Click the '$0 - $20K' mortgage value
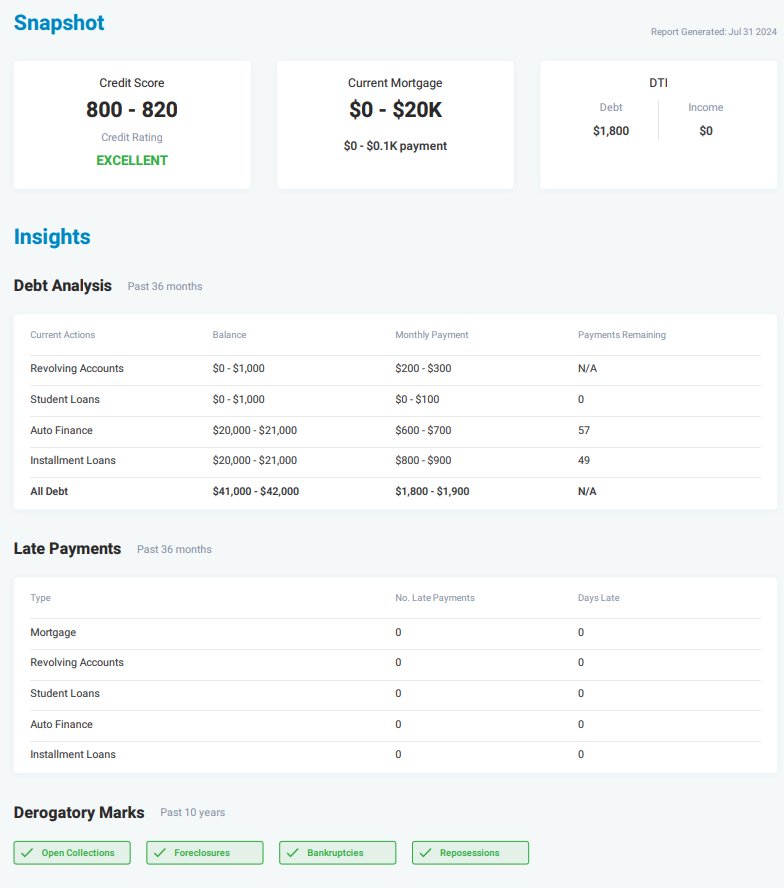The image size is (784, 888). [395, 109]
